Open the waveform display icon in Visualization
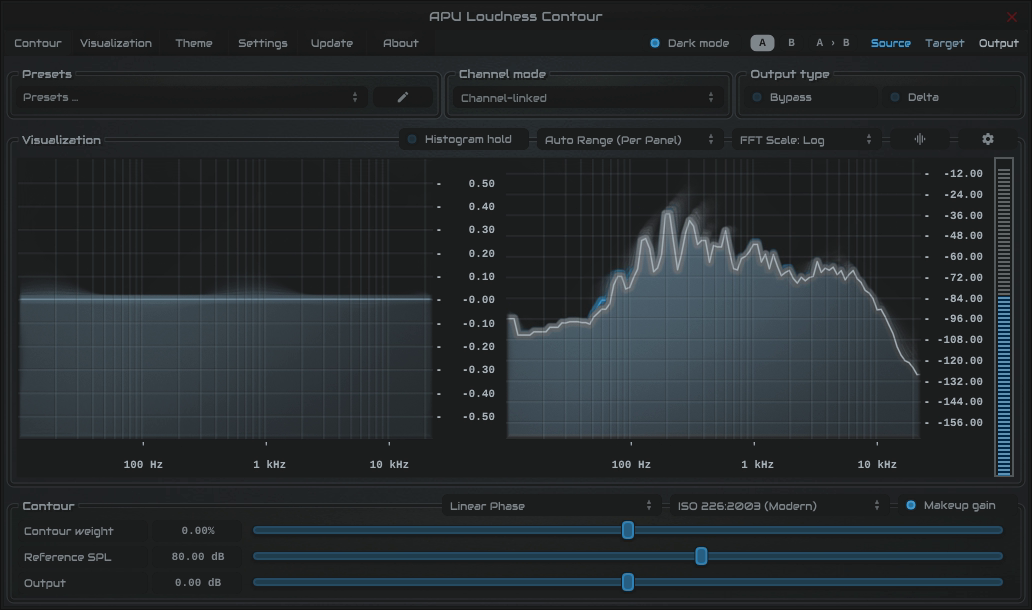The height and width of the screenshot is (610, 1032). point(919,140)
